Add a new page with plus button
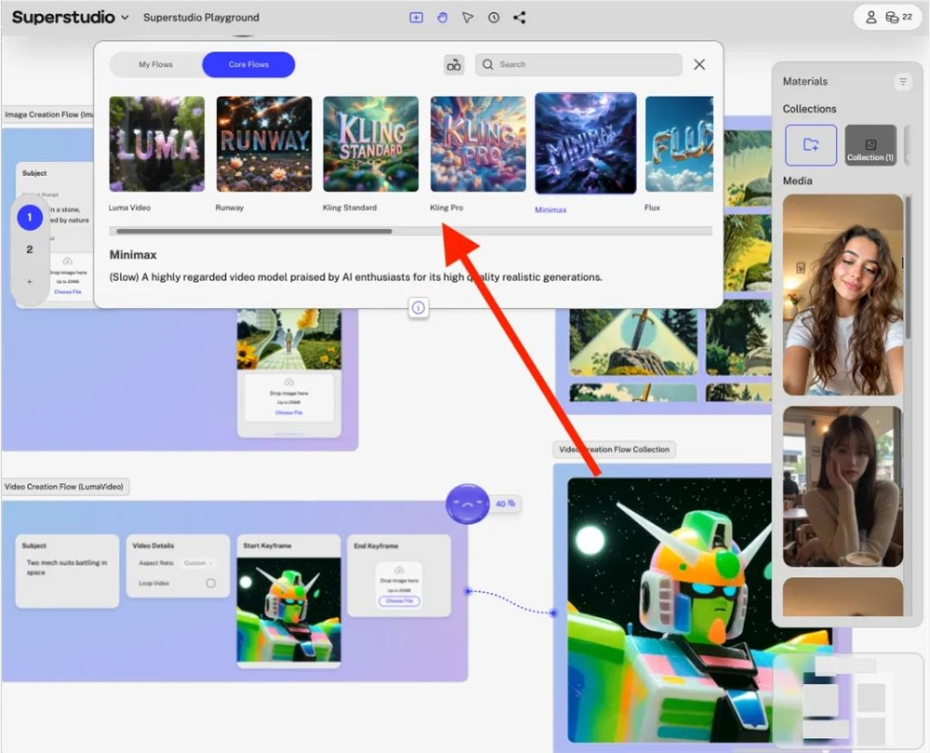The image size is (930, 753). [30, 282]
